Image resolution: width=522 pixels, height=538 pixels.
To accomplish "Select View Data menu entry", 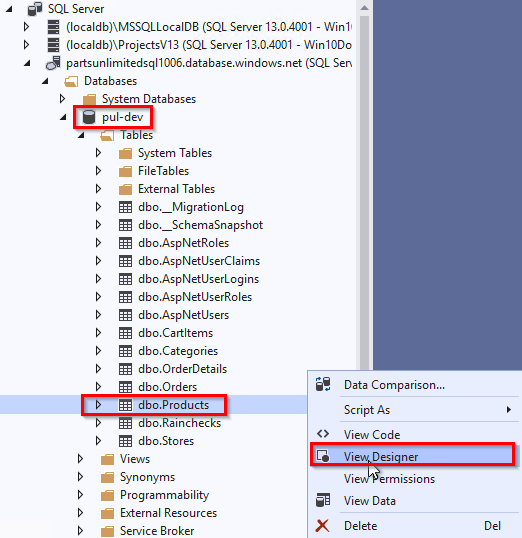I will [370, 501].
